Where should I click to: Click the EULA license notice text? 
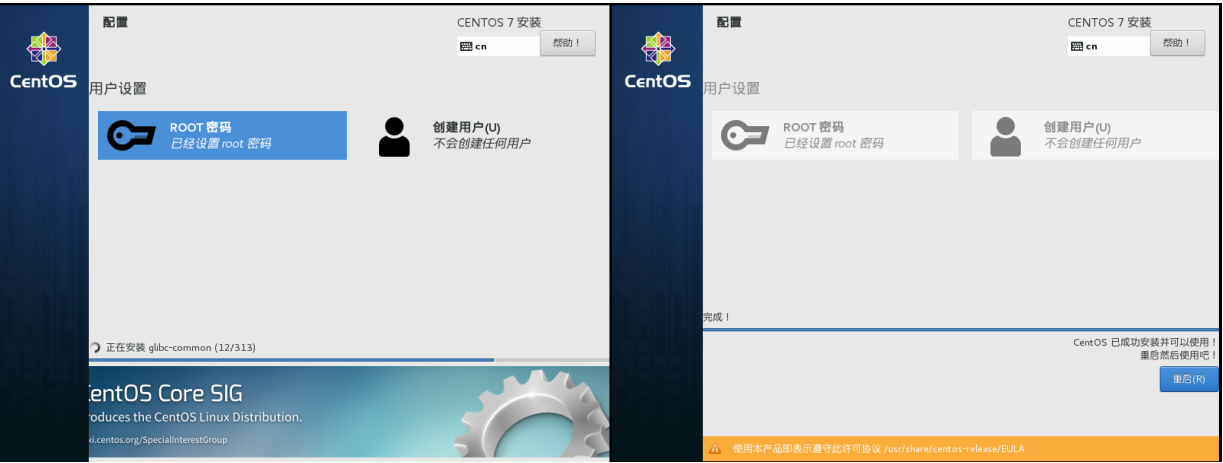click(x=878, y=449)
